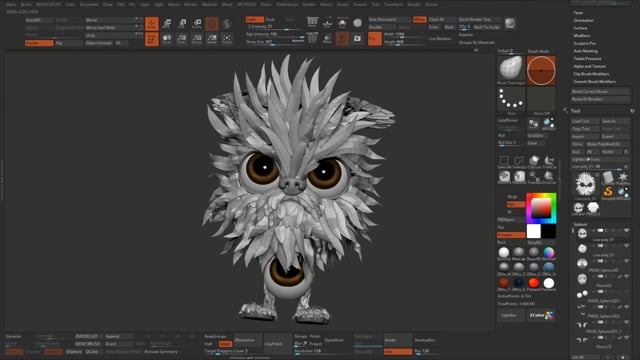Open the Zplugin menu
Image resolution: width=640 pixels, height=360 pixels.
pyautogui.click(x=413, y=4)
